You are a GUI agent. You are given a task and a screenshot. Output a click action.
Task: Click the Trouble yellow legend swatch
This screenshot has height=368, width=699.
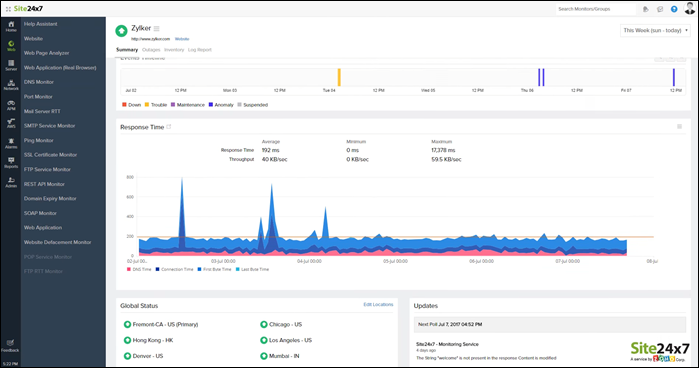pos(147,105)
